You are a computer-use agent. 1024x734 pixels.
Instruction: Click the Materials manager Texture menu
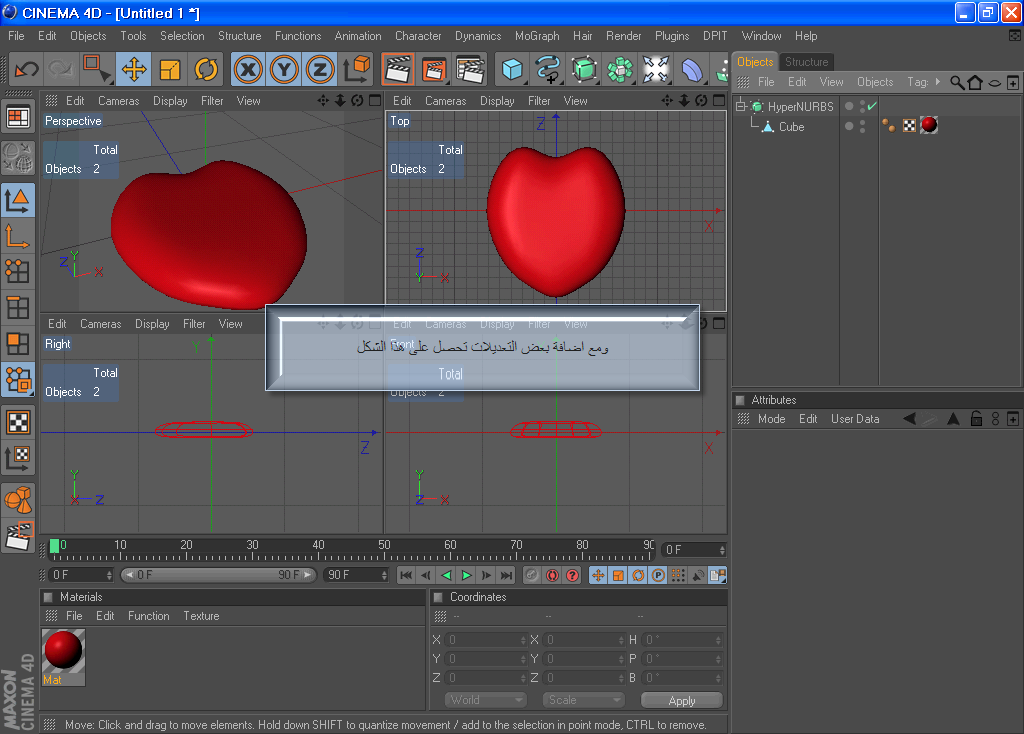pyautogui.click(x=201, y=616)
